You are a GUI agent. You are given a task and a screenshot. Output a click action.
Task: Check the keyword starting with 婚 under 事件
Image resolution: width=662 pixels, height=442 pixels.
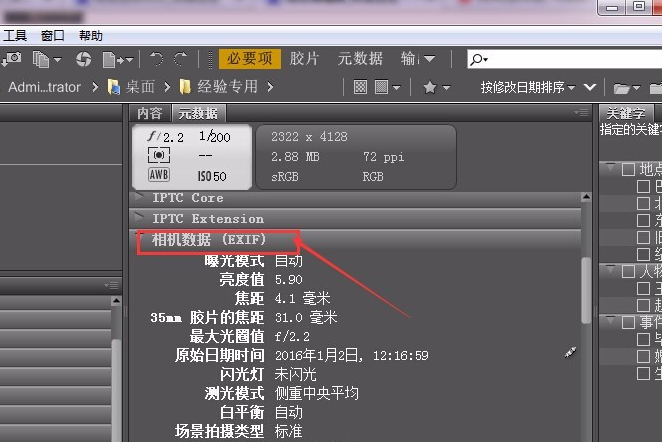click(643, 357)
